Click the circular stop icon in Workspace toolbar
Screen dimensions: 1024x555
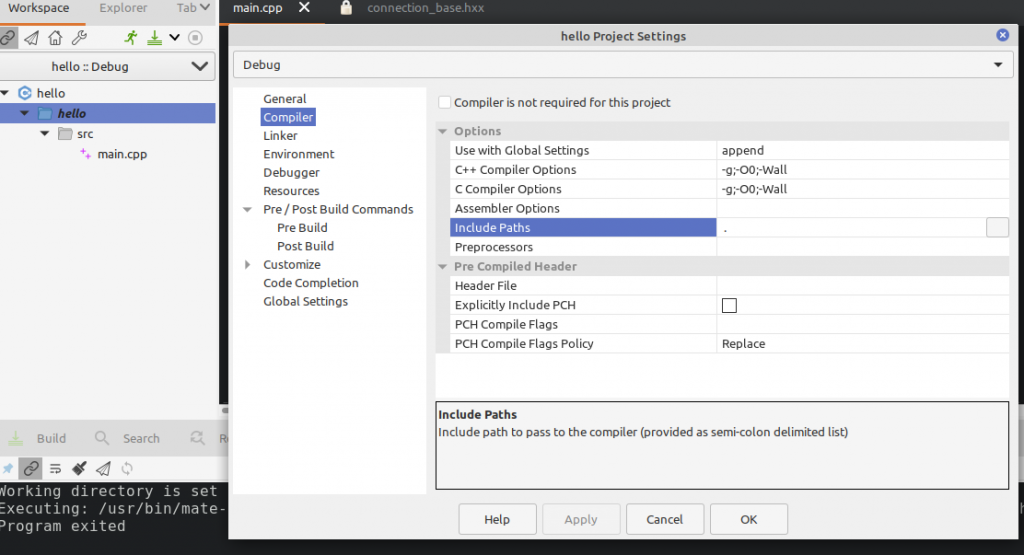click(x=196, y=38)
